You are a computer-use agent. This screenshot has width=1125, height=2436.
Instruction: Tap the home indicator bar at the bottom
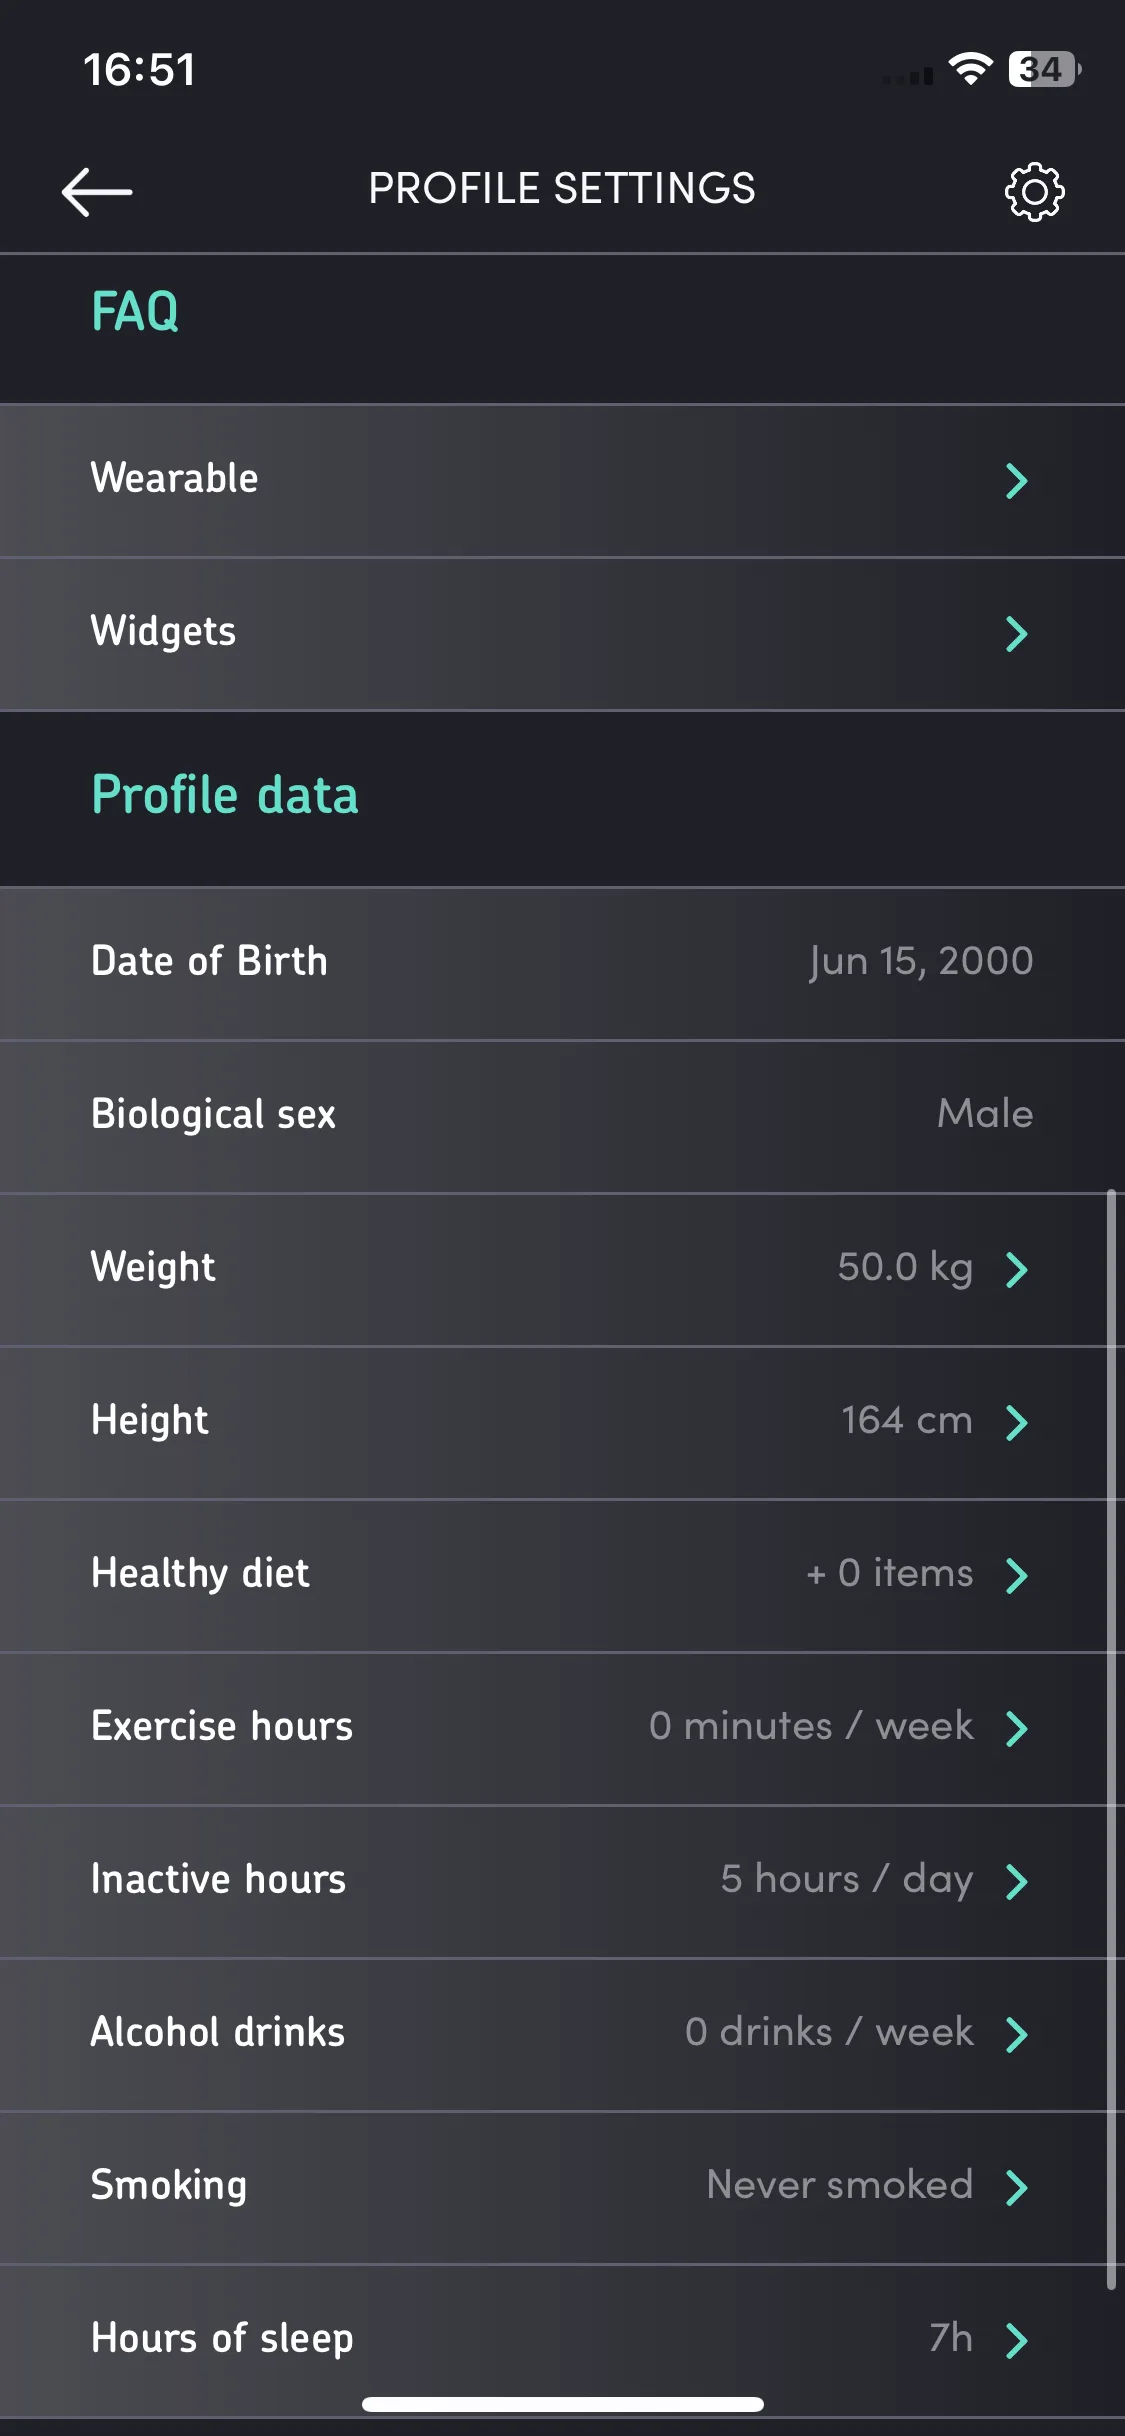tap(563, 2404)
